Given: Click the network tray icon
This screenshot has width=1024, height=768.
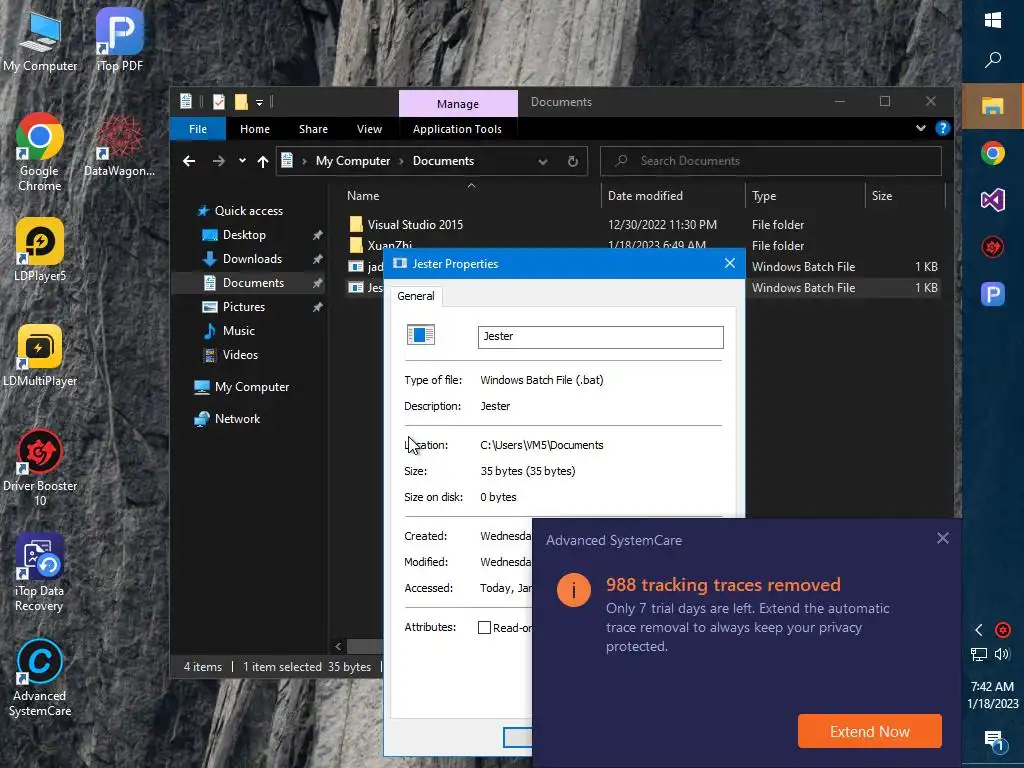Looking at the screenshot, I should [979, 654].
